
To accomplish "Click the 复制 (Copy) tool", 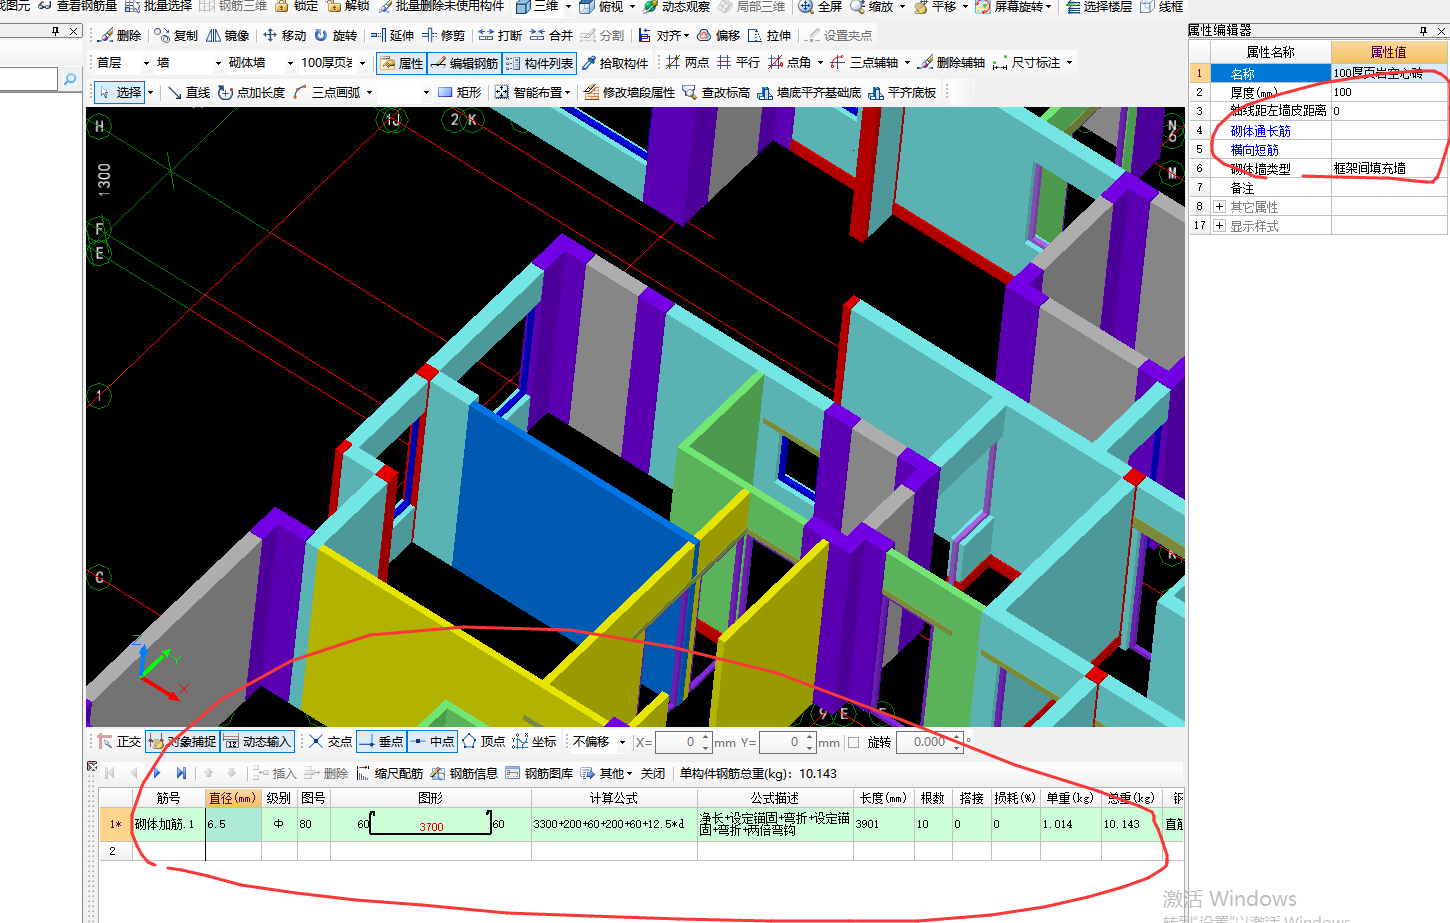I will tap(176, 35).
